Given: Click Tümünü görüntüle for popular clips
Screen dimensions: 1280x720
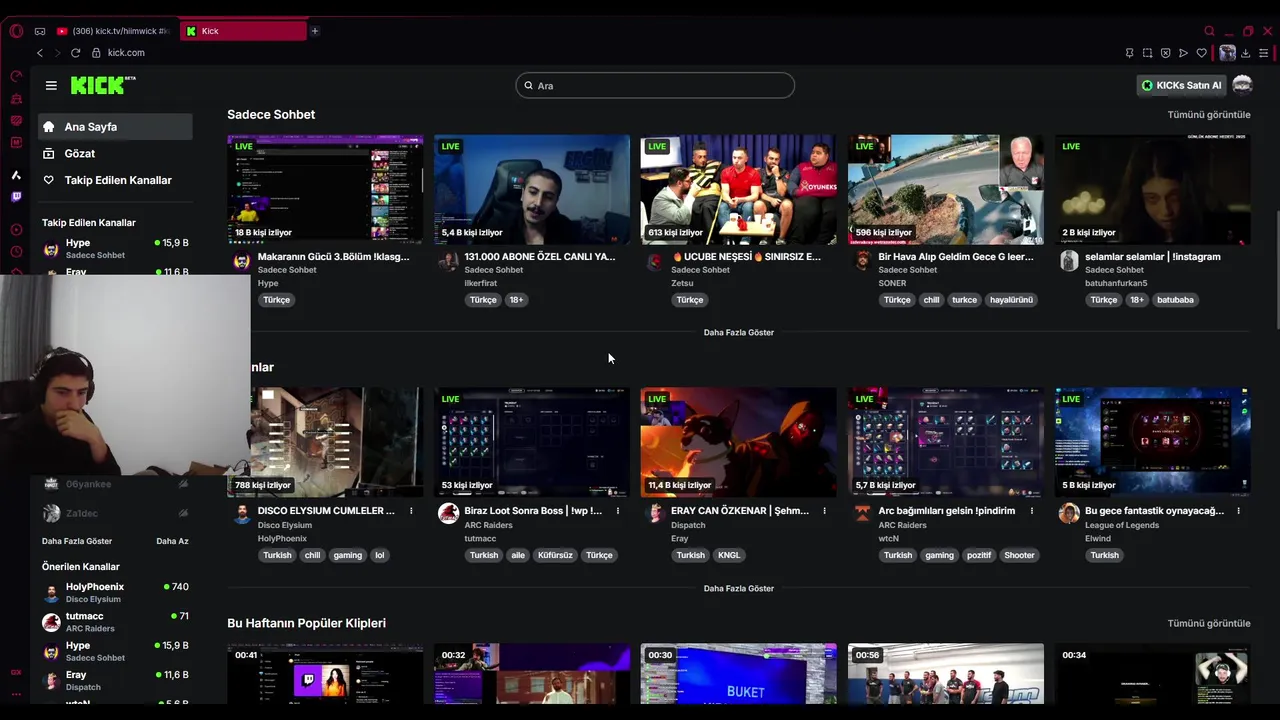Looking at the screenshot, I should click(x=1209, y=623).
